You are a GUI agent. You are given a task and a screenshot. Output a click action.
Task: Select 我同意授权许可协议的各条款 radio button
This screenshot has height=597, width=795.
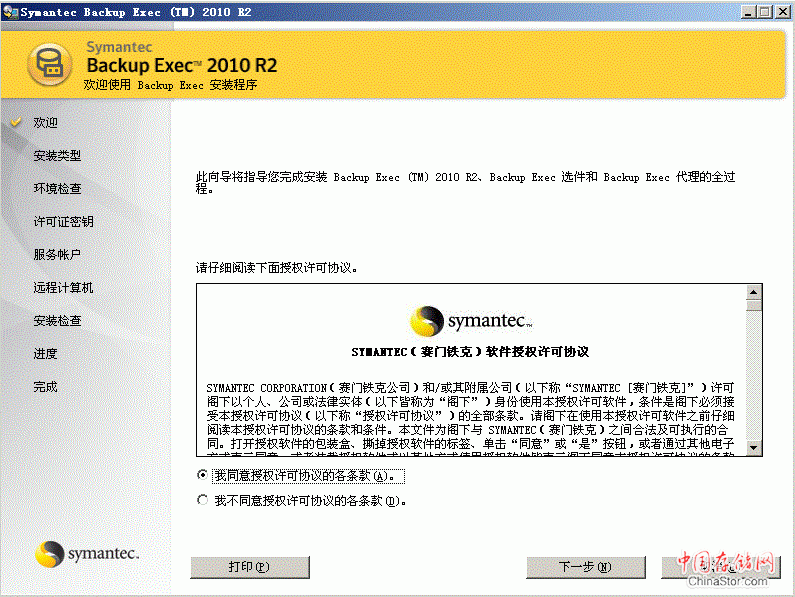coord(203,475)
